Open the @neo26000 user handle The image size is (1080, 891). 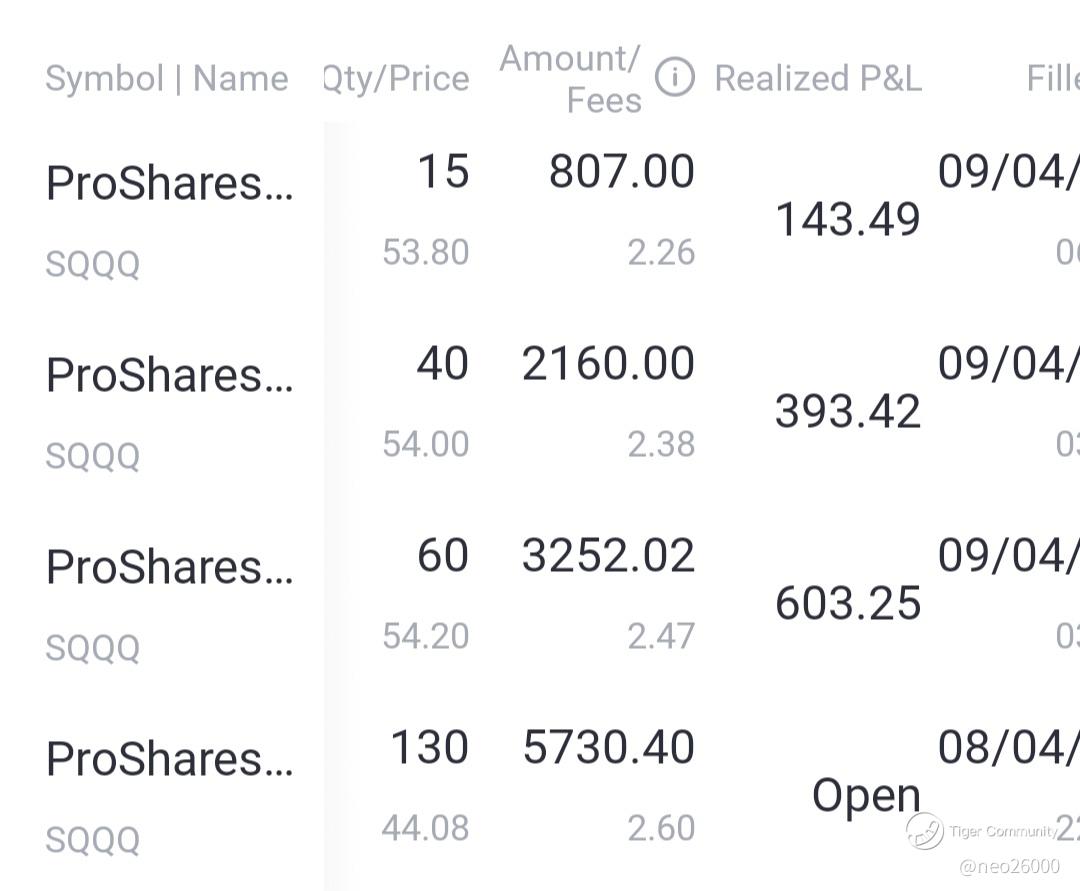click(1009, 866)
